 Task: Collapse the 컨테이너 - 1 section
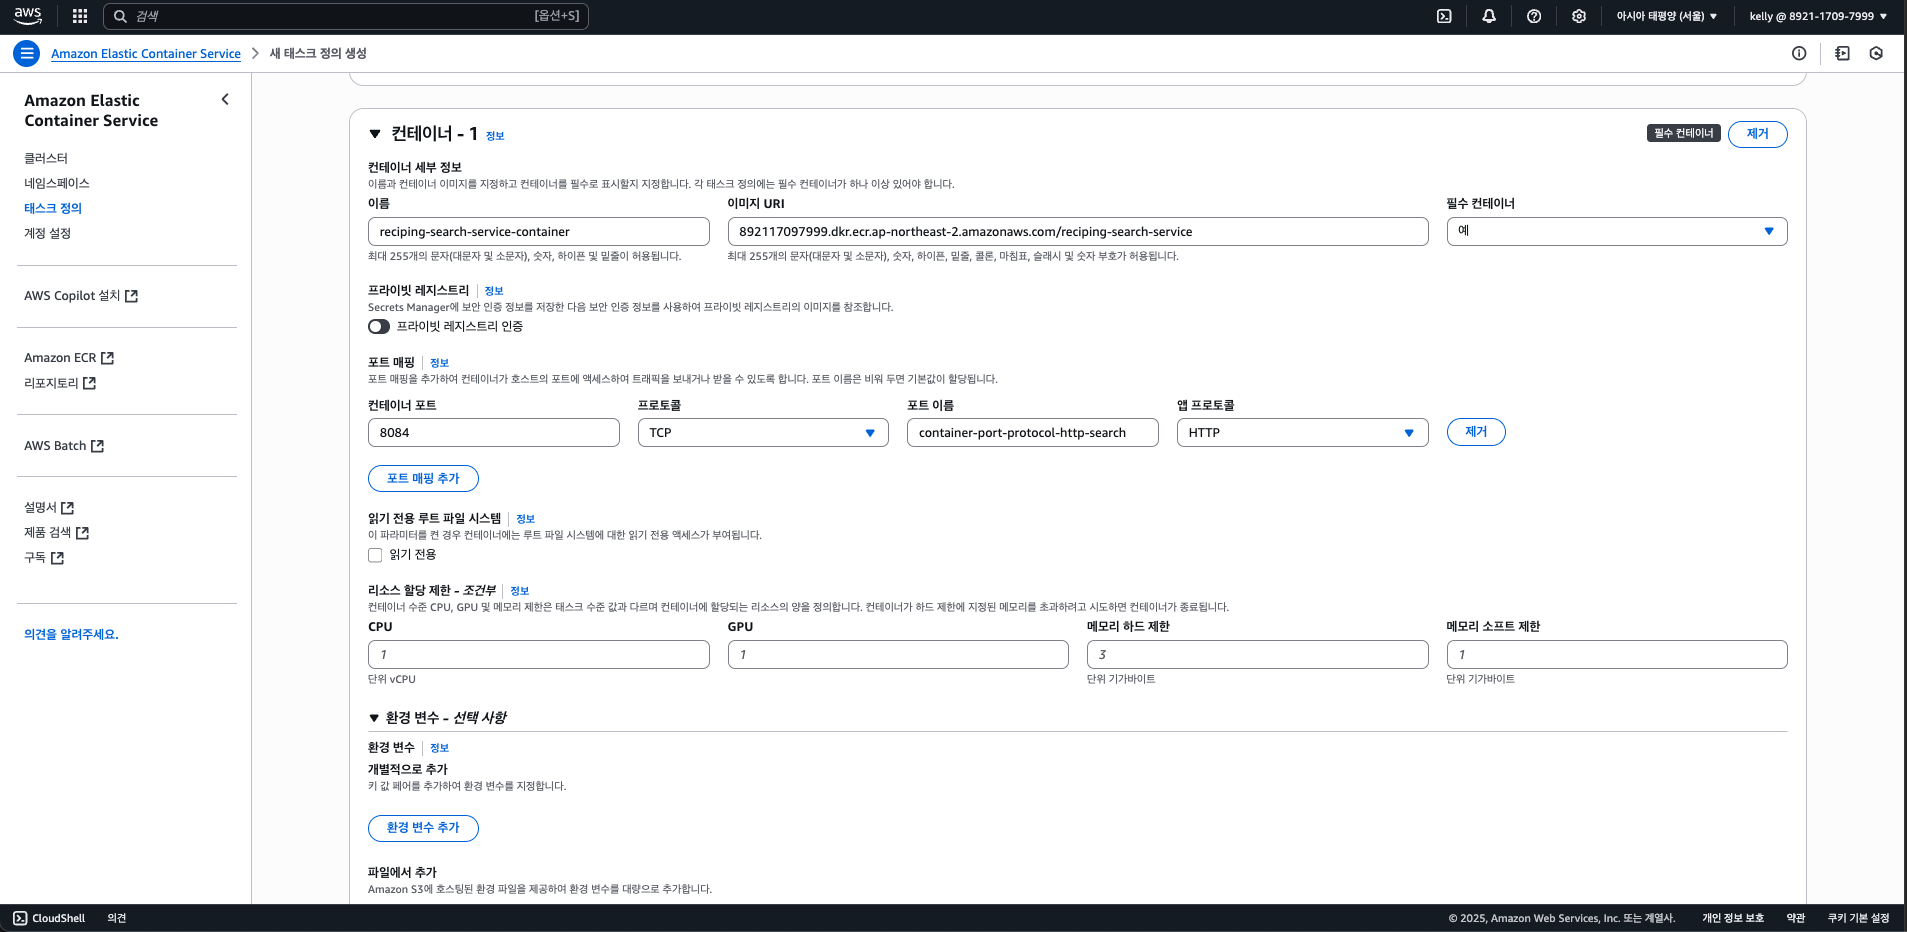point(375,134)
